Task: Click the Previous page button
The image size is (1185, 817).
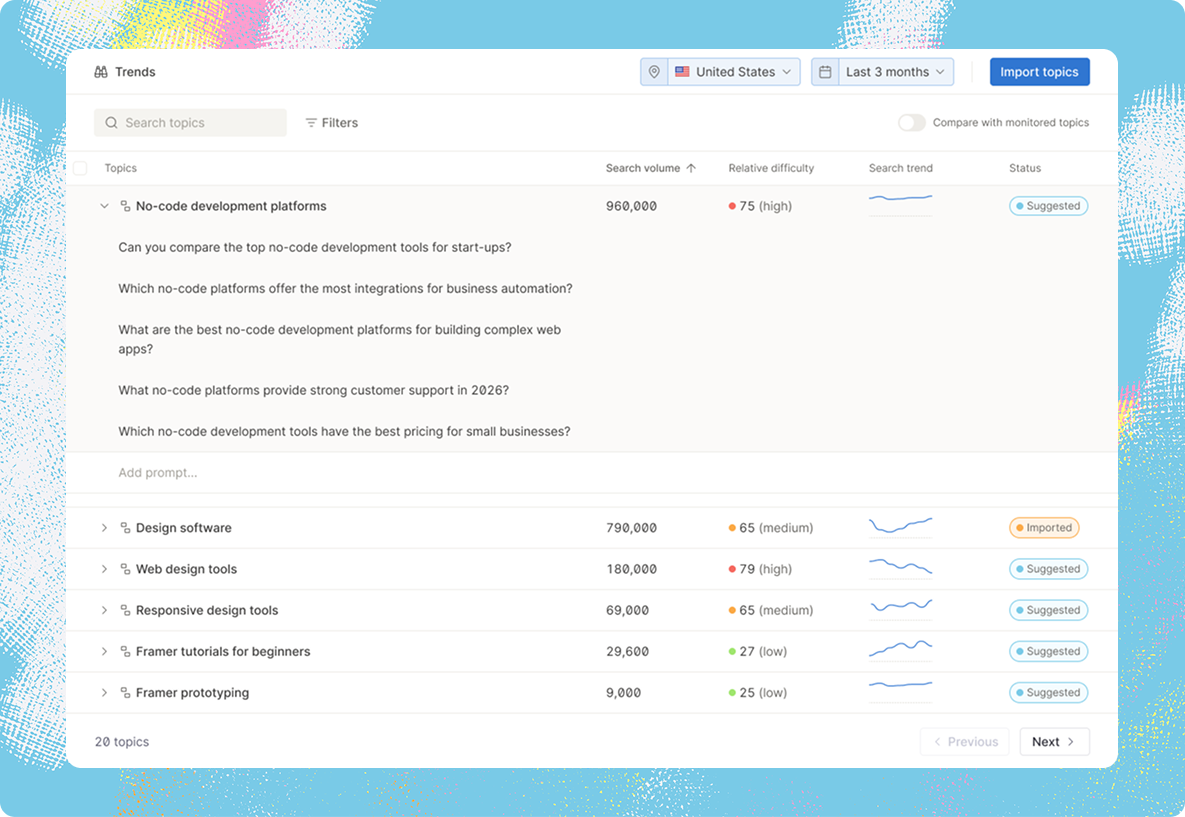Action: tap(966, 741)
